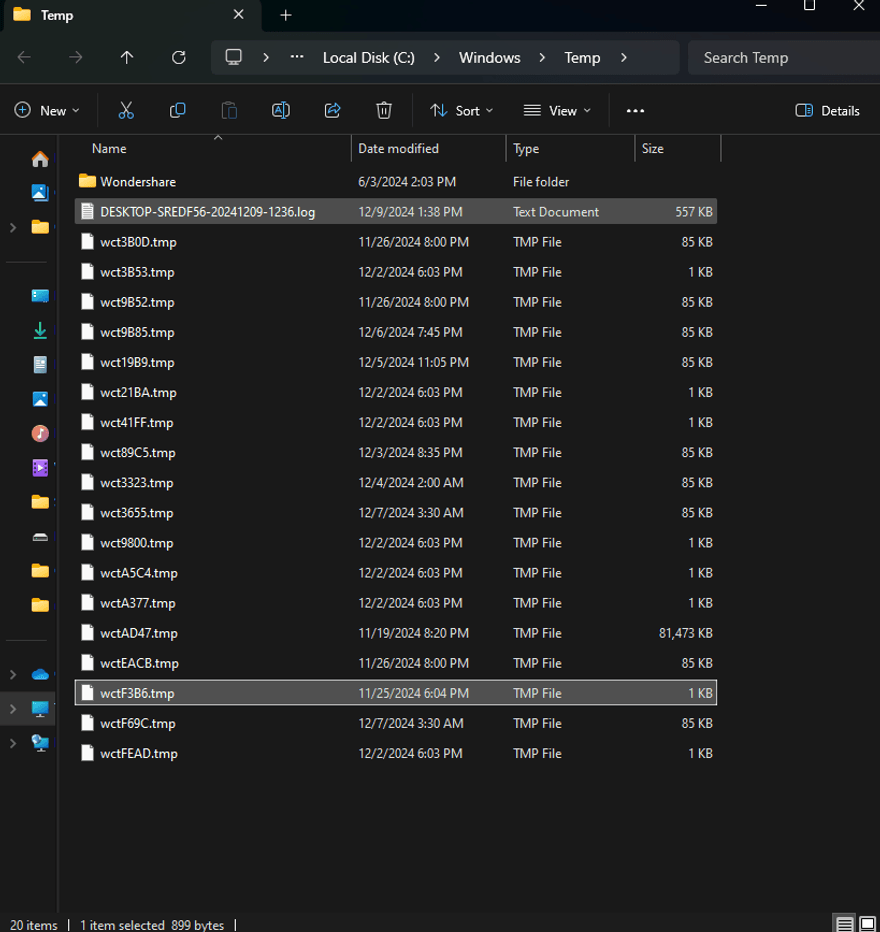Sort by the Type column header
The image size is (880, 932).
coord(570,149)
